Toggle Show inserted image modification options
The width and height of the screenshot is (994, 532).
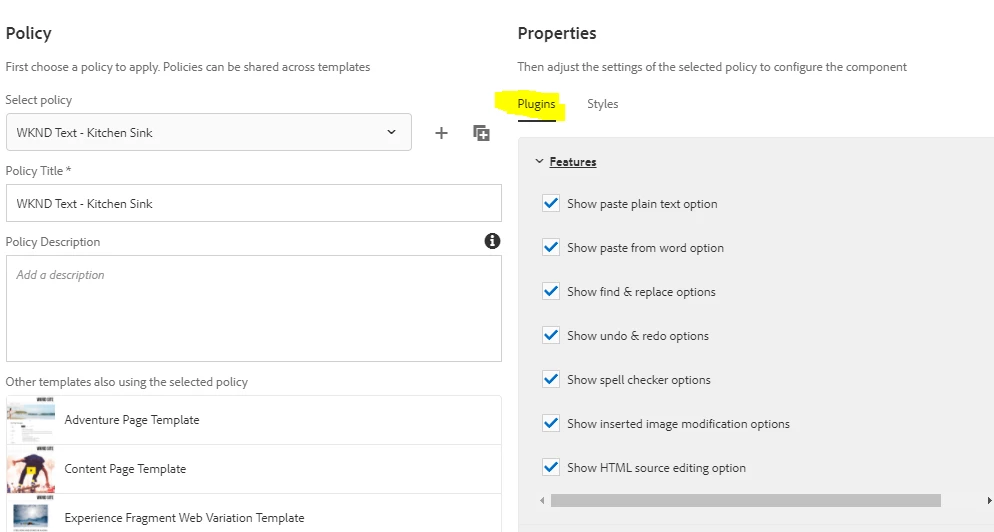pos(551,424)
